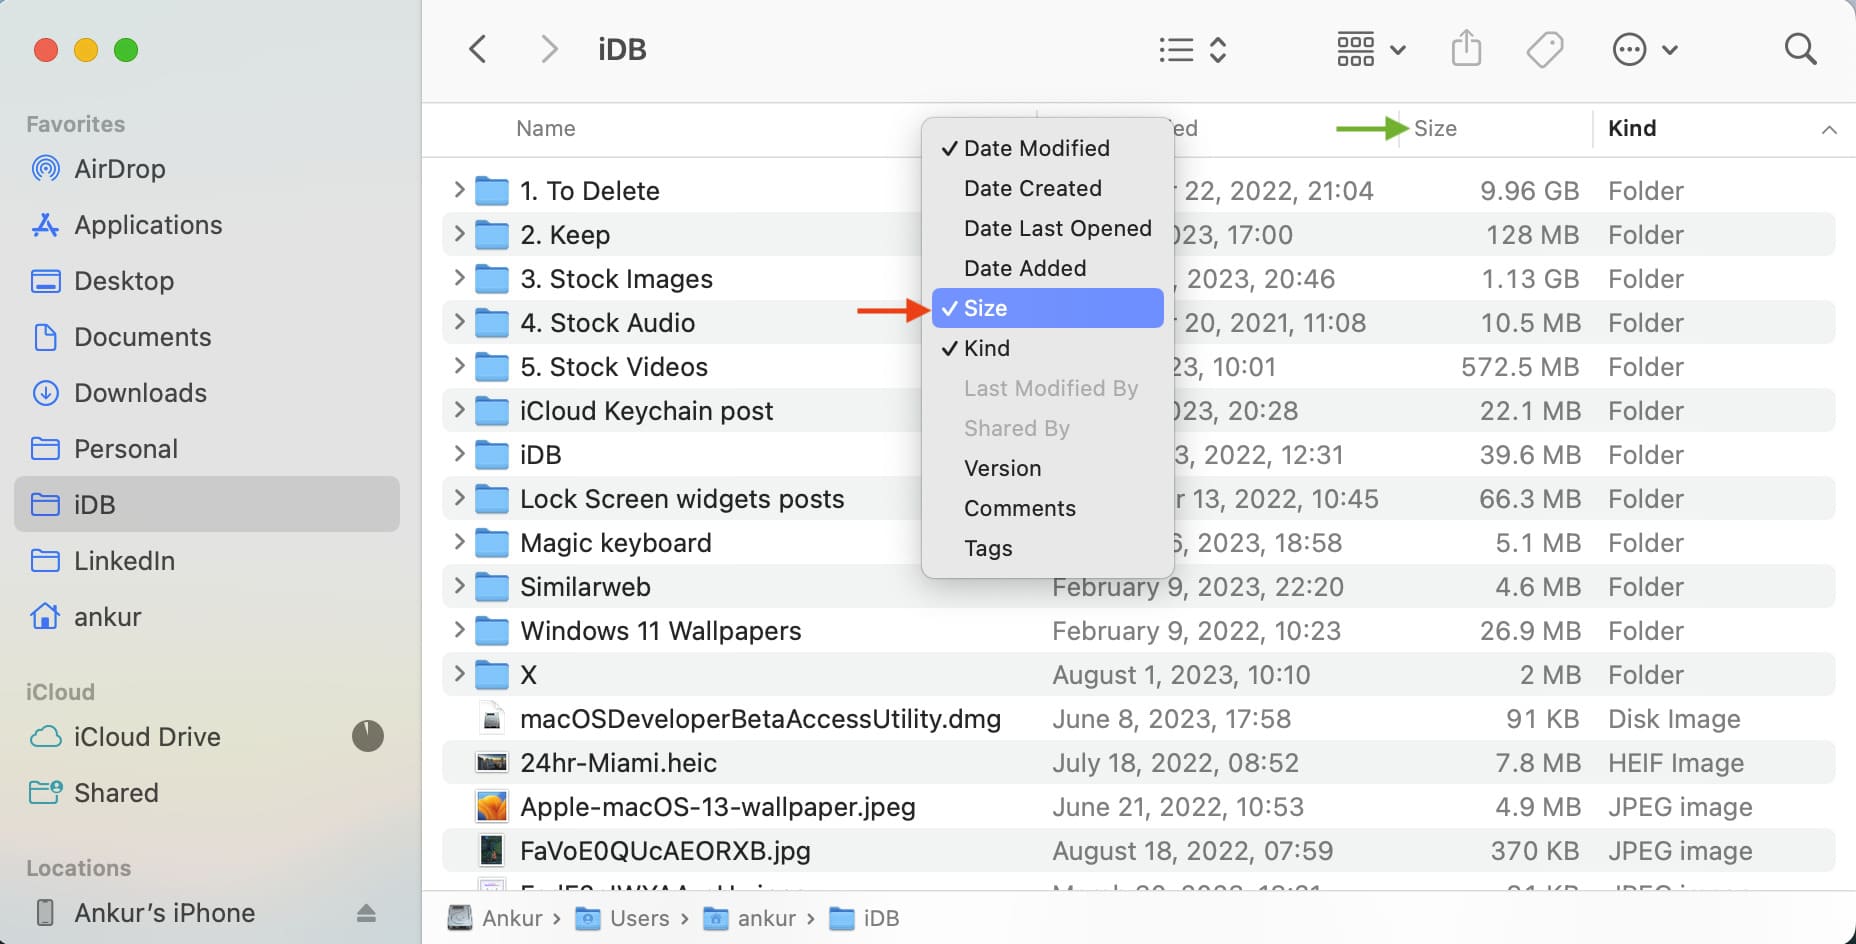The height and width of the screenshot is (944, 1856).
Task: Uncheck Date Modified in the column menu
Action: point(1036,148)
